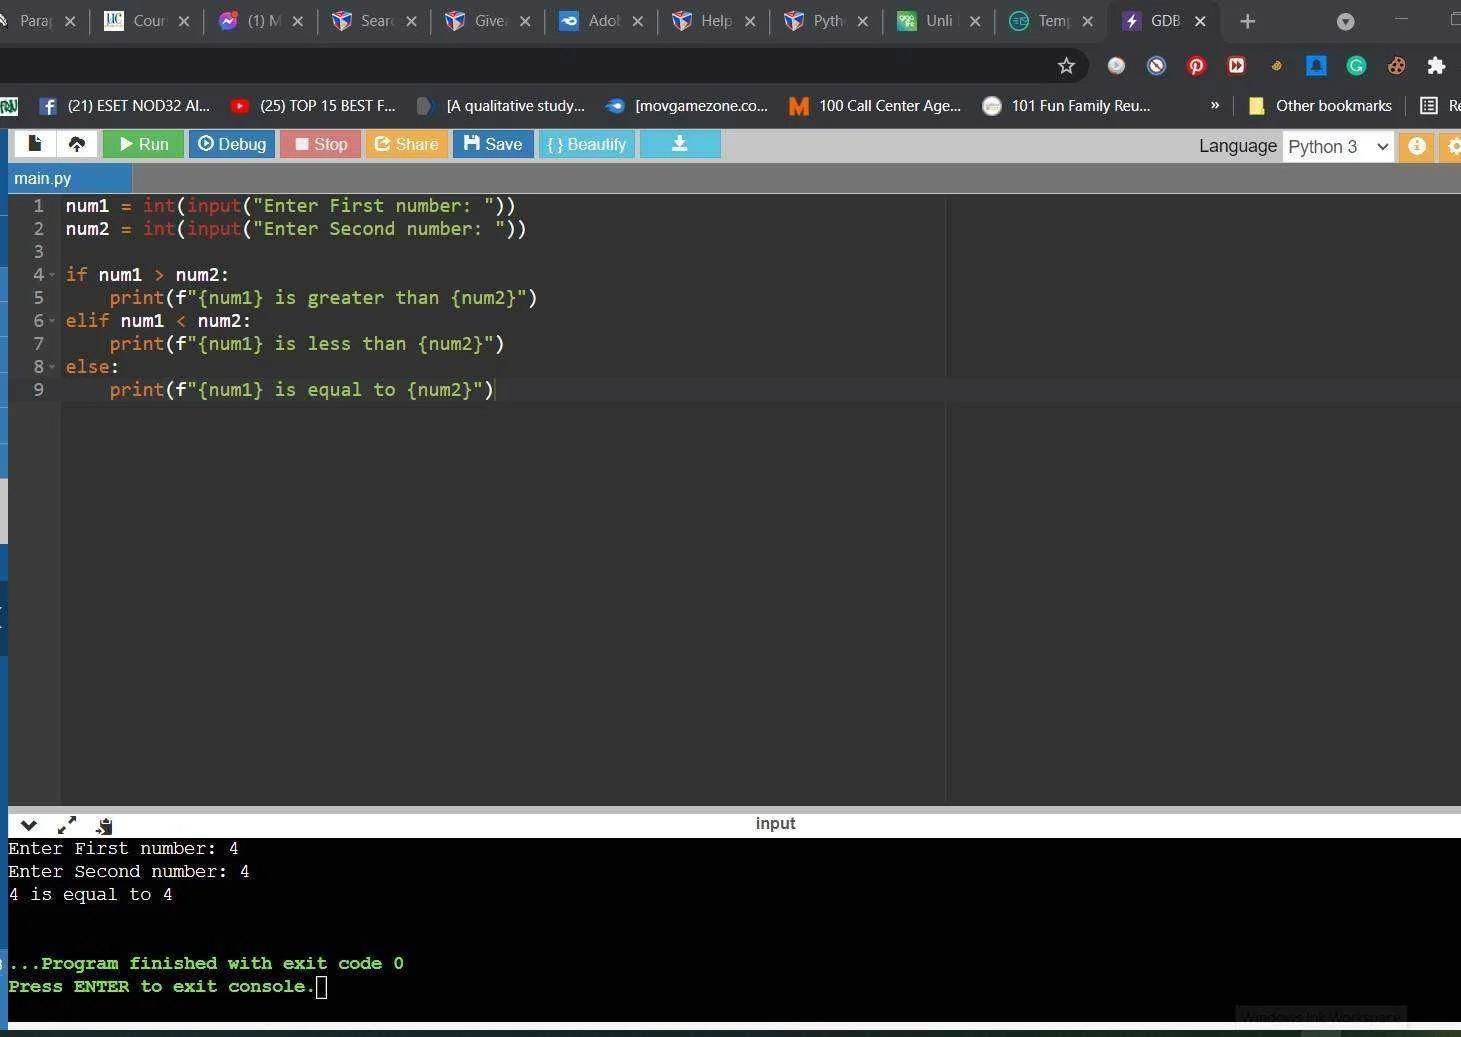Bookmark this page with the star icon

[1066, 66]
